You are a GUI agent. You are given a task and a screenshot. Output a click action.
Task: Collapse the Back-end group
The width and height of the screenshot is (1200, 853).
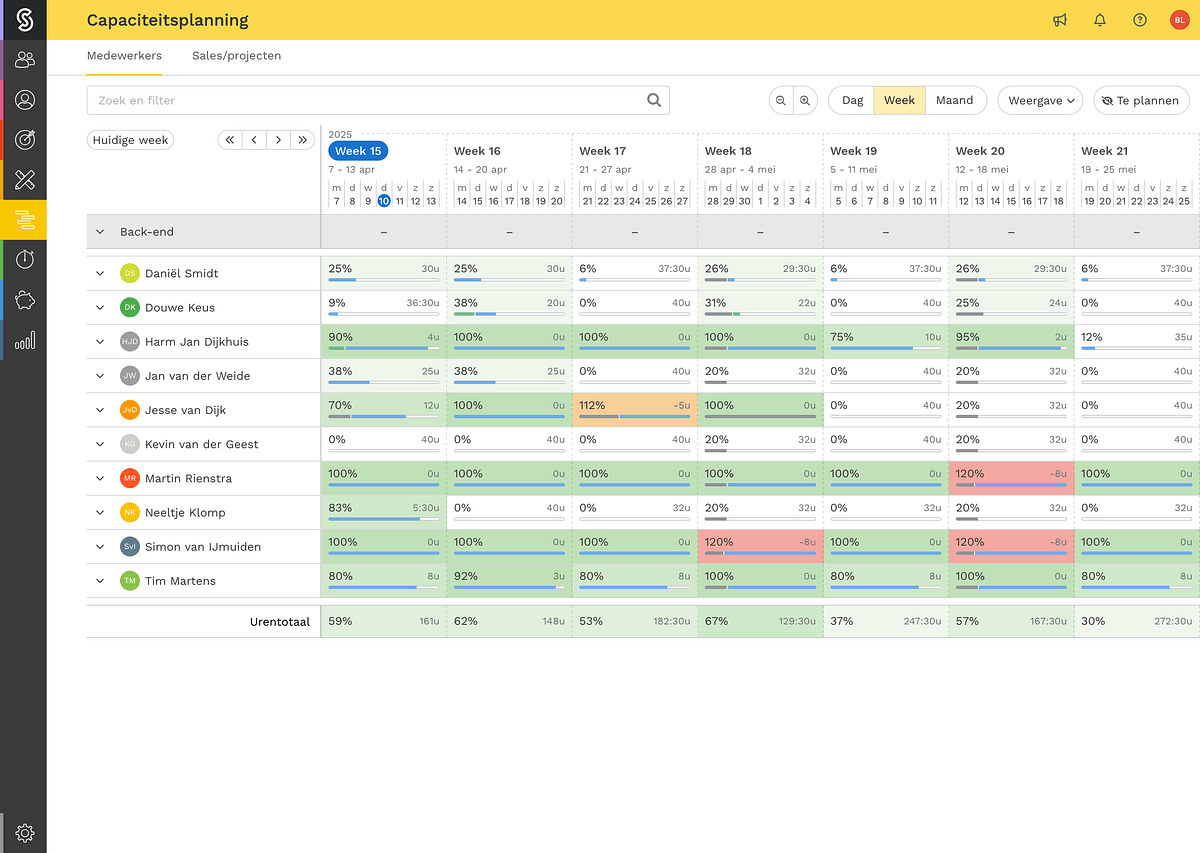100,232
